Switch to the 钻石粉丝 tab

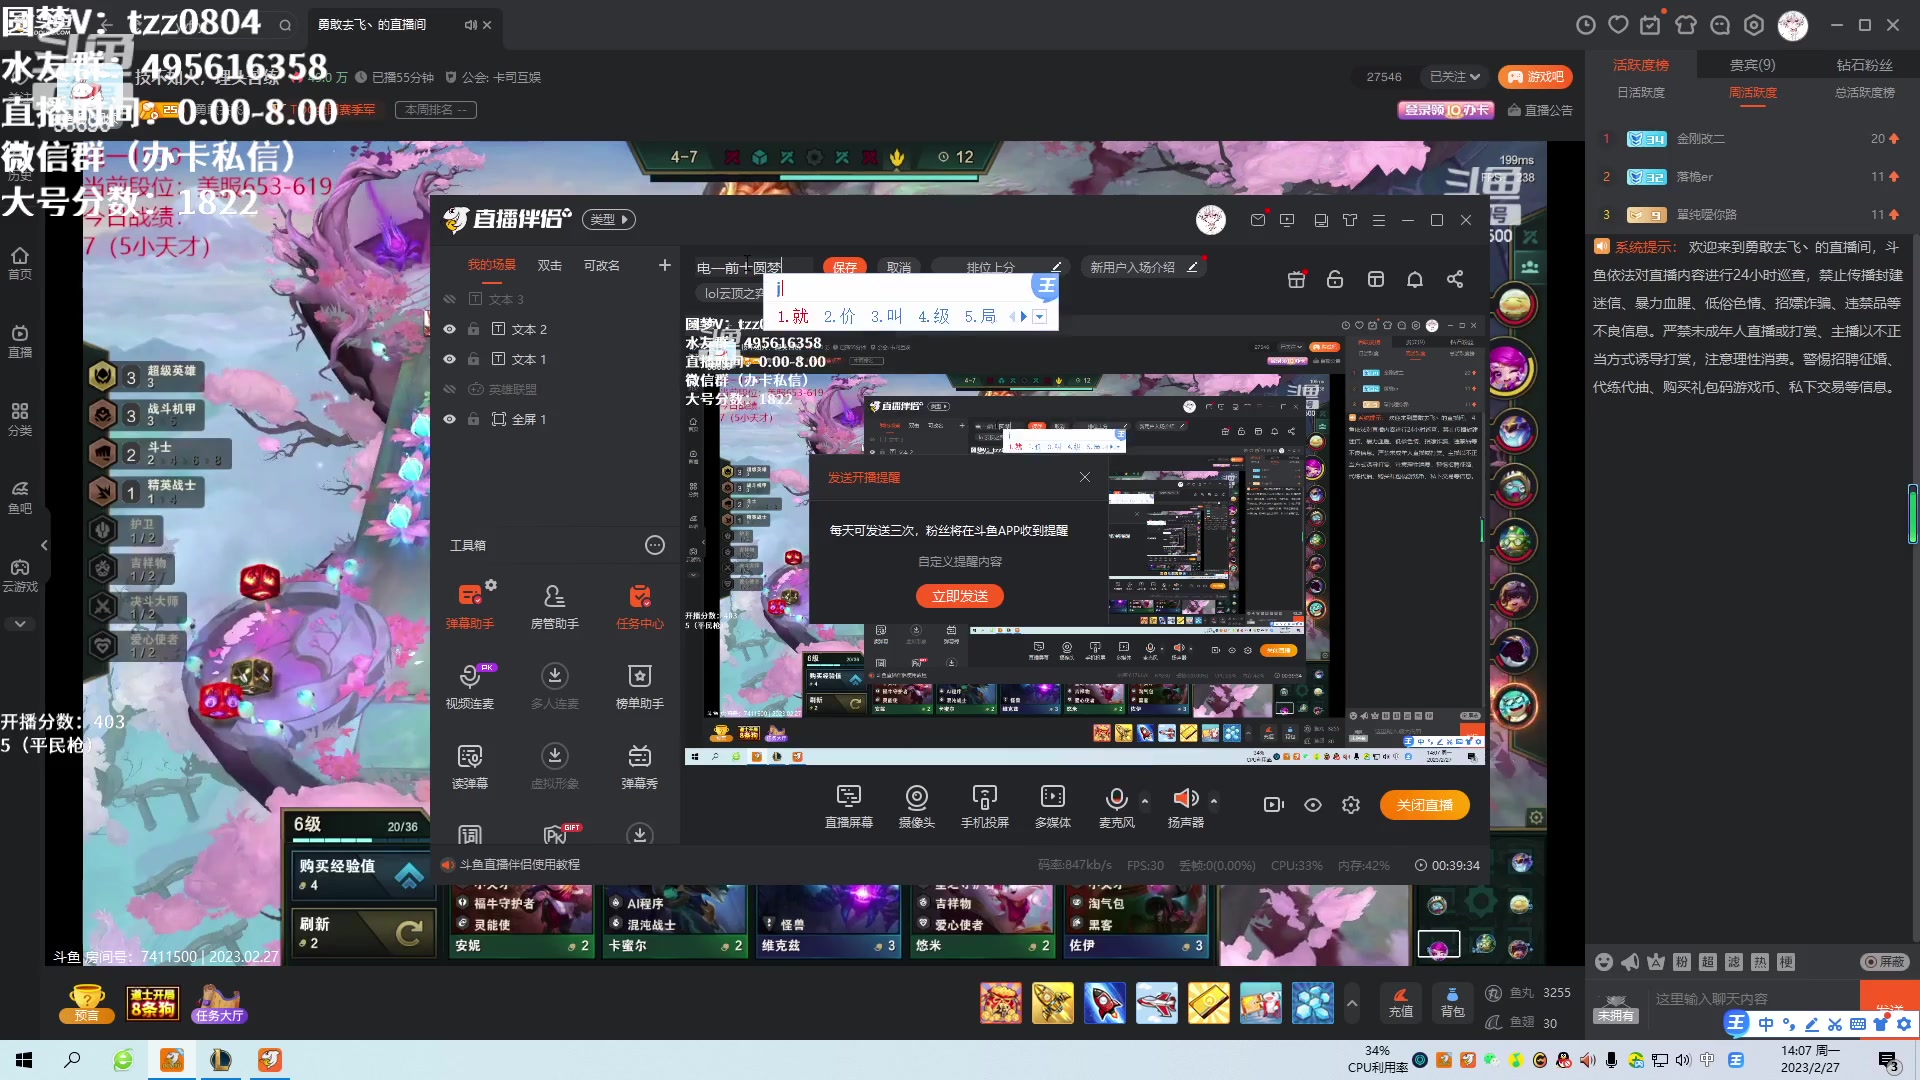(1865, 65)
